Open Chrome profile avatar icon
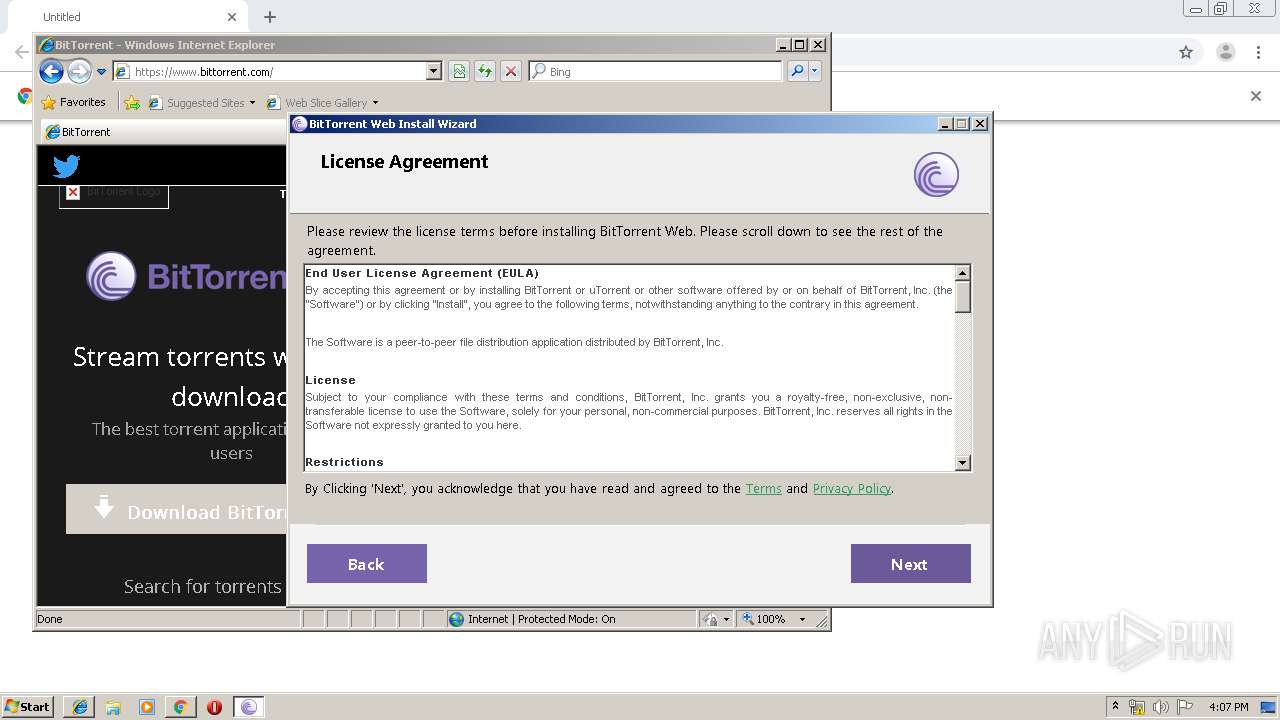This screenshot has width=1280, height=720. (x=1226, y=52)
